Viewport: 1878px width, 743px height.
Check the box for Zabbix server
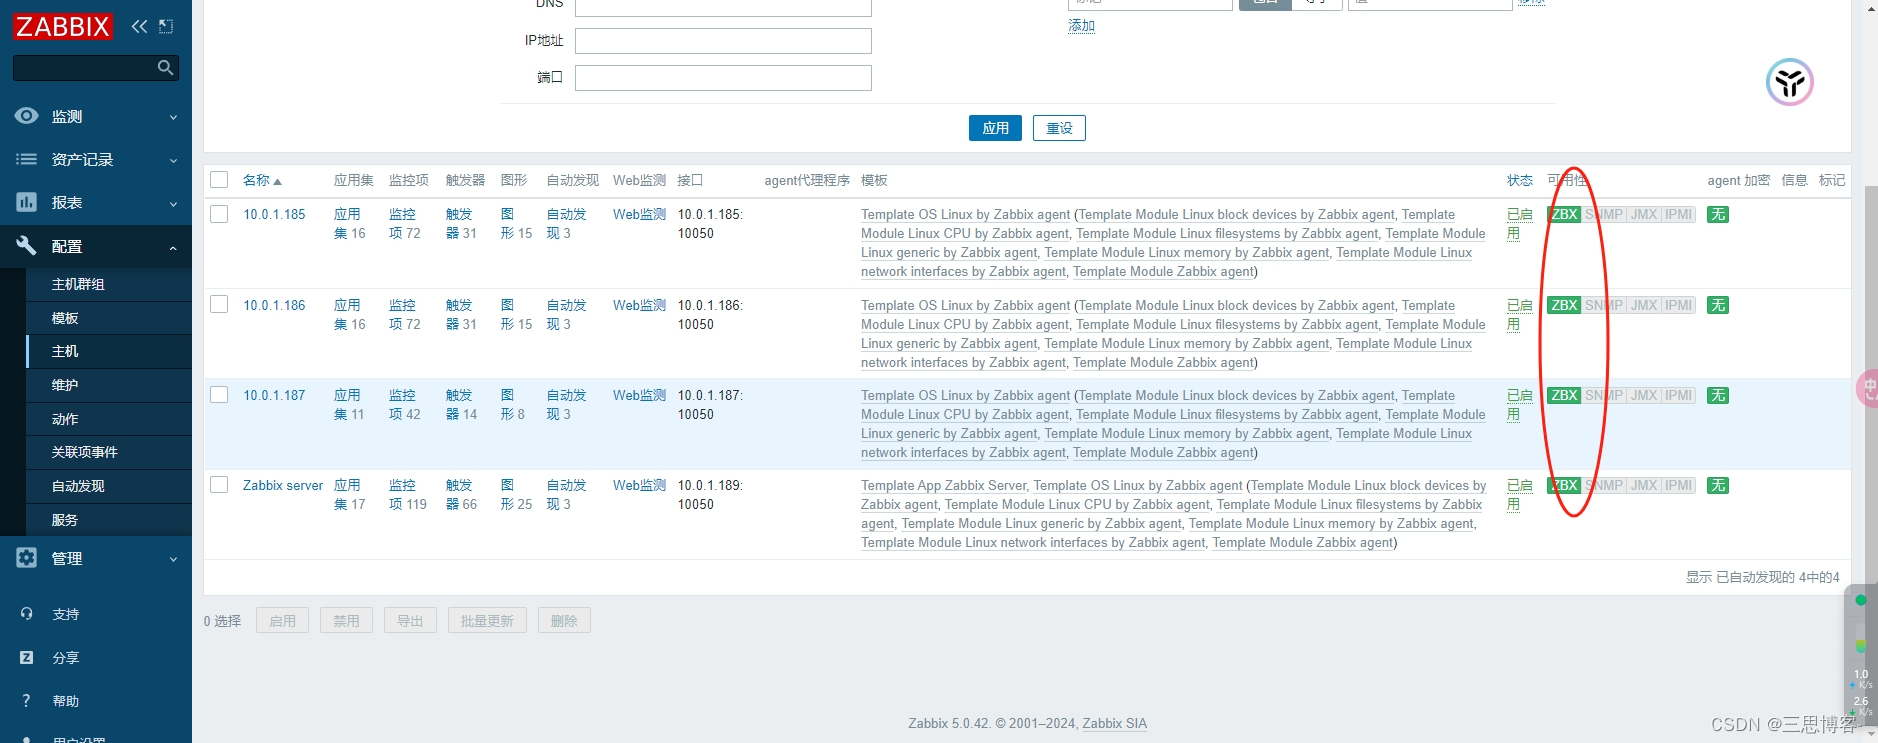coord(219,484)
